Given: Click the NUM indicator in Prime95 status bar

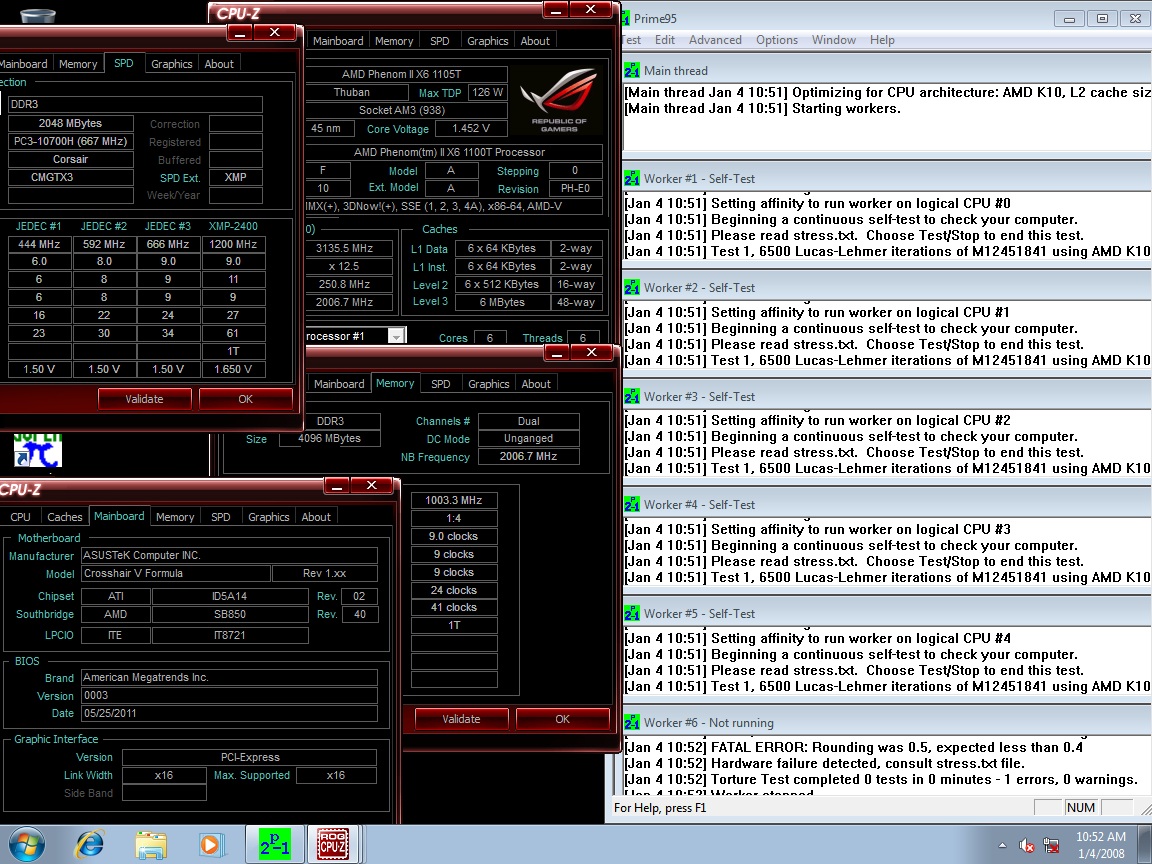Looking at the screenshot, I should [x=1080, y=807].
